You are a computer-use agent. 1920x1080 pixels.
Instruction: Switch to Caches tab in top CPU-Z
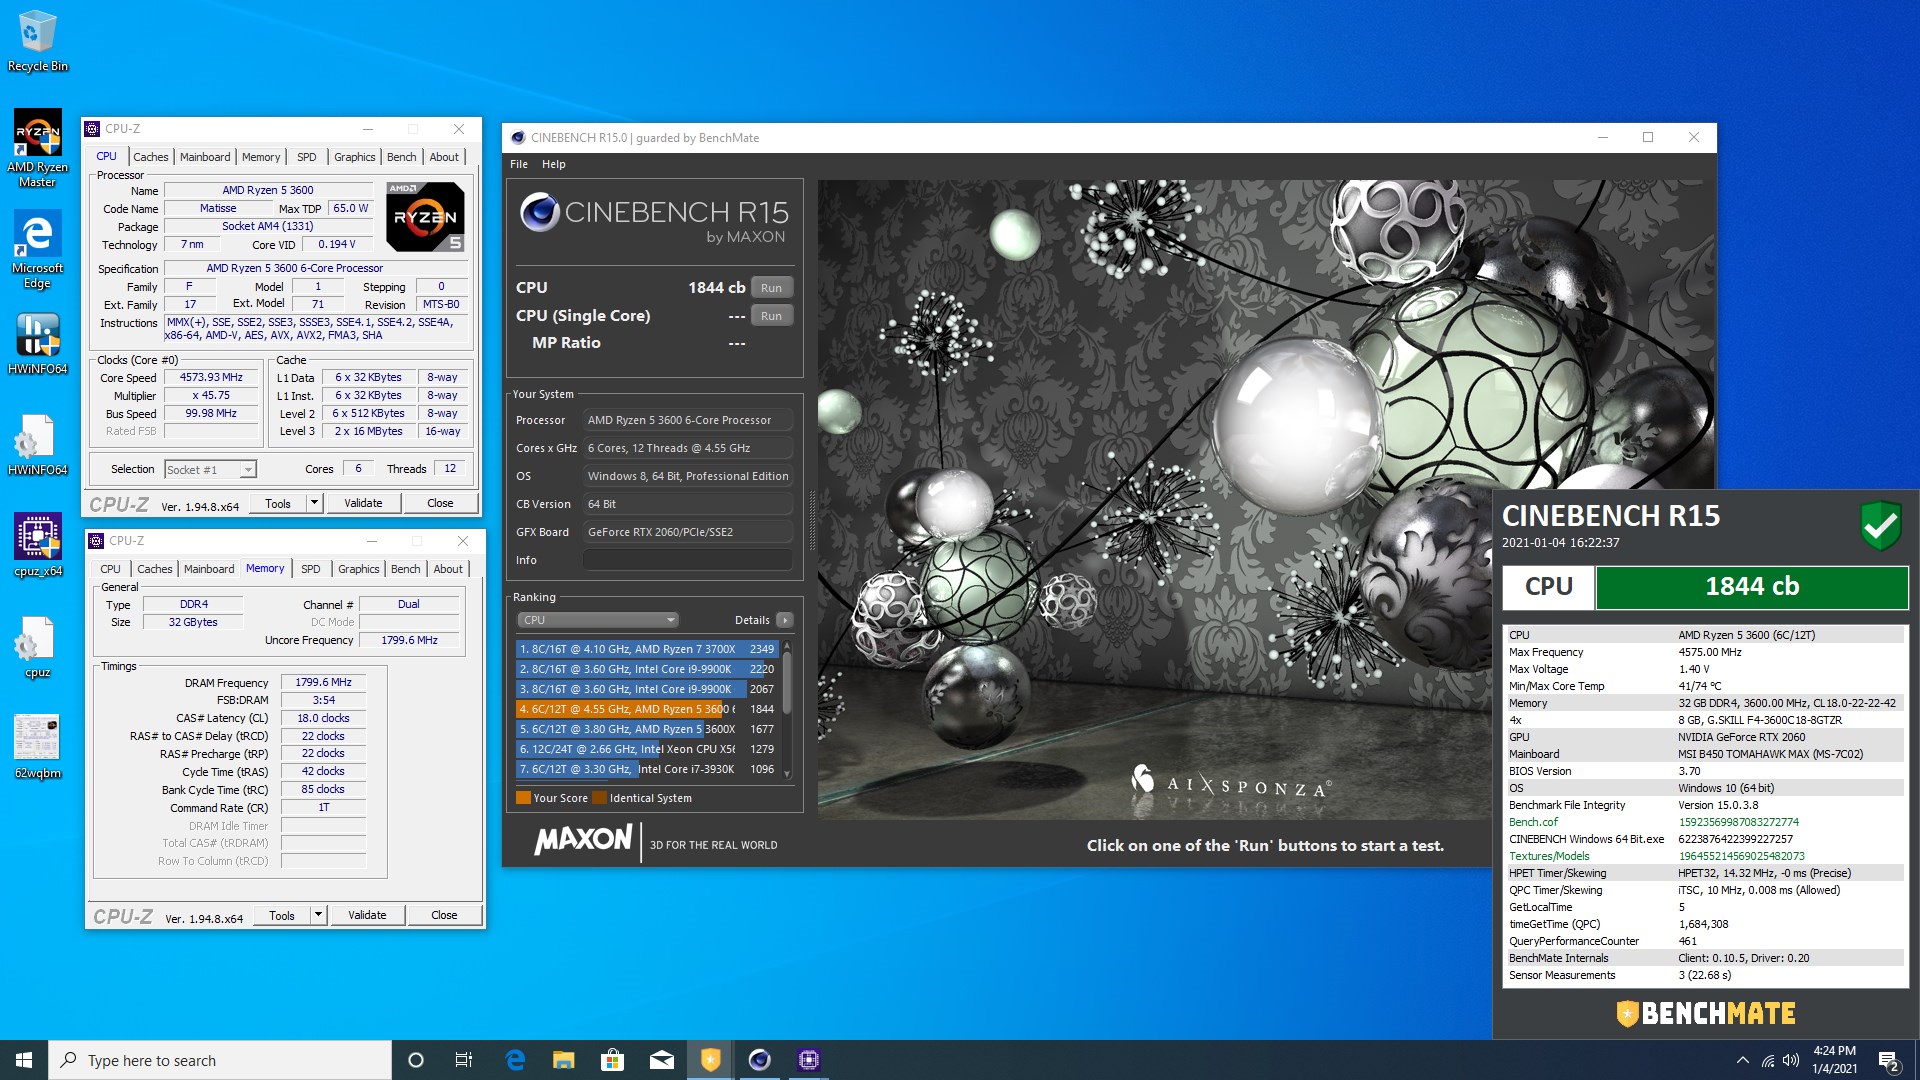[151, 157]
